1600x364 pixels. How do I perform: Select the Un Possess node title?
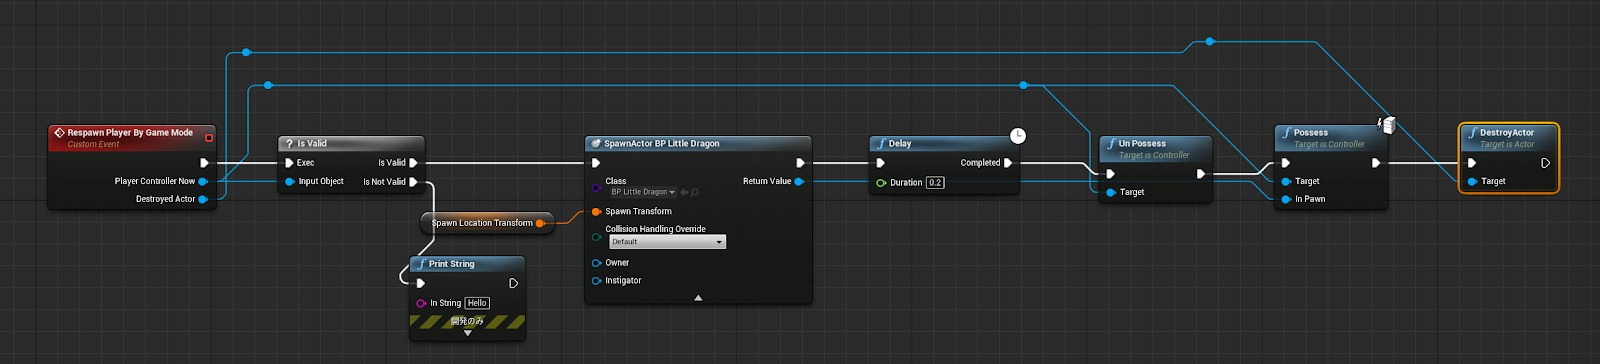click(x=1142, y=144)
